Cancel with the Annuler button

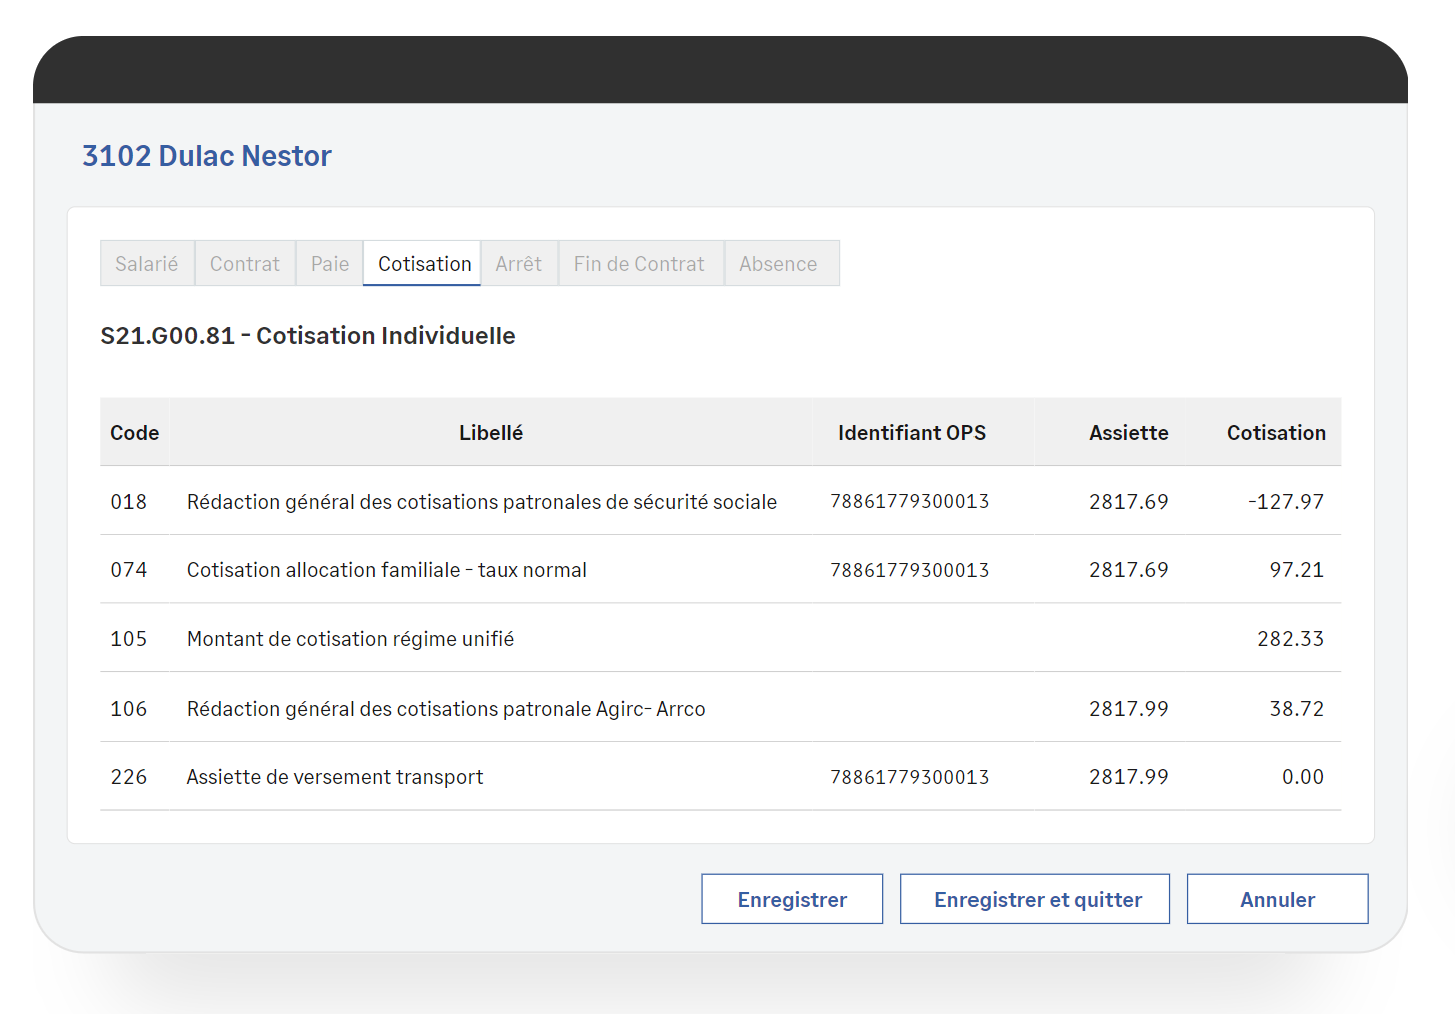[x=1277, y=899]
